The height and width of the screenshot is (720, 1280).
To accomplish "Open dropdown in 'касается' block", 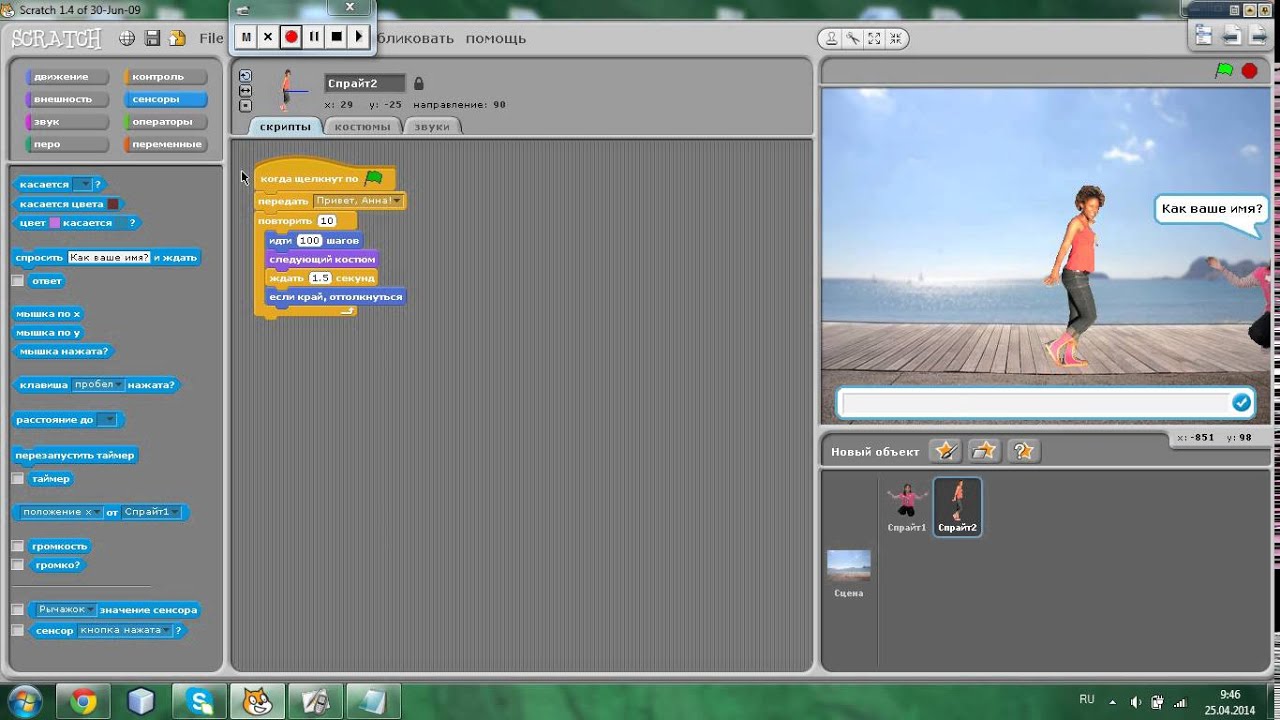I will tap(82, 184).
